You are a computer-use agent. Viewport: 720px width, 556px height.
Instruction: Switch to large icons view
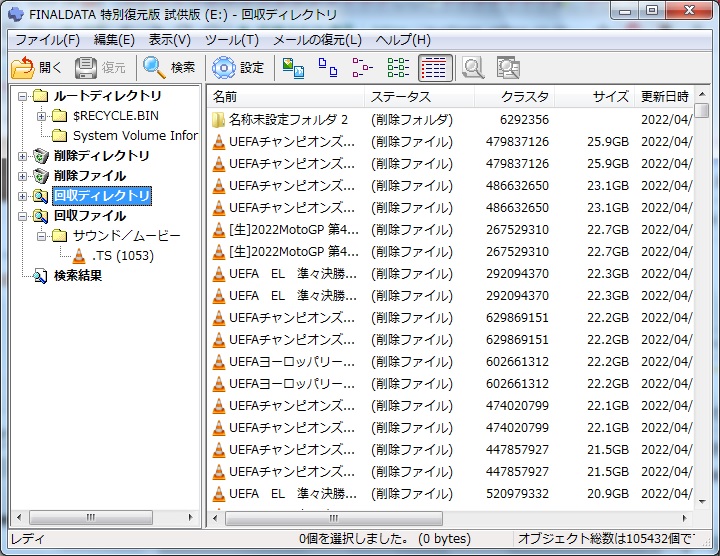pyautogui.click(x=293, y=68)
